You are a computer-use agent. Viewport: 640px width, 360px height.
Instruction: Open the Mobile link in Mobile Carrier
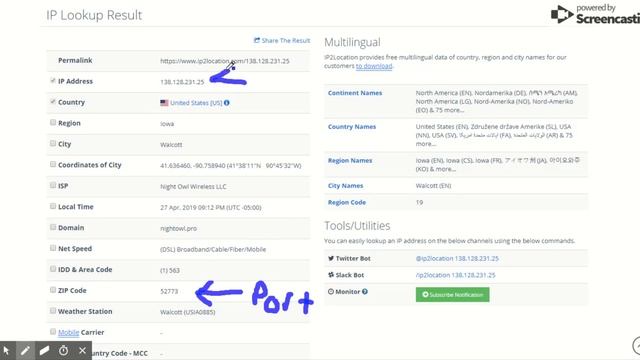click(69, 332)
